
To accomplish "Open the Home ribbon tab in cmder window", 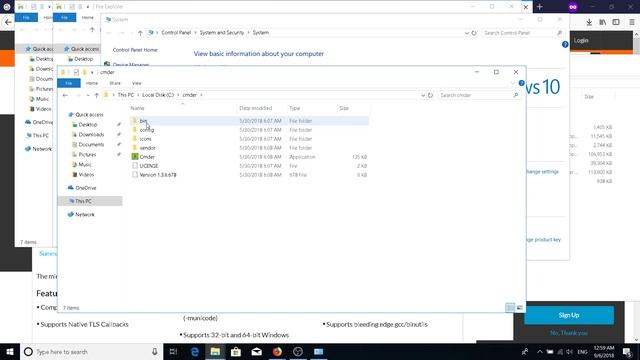I will pos(92,83).
